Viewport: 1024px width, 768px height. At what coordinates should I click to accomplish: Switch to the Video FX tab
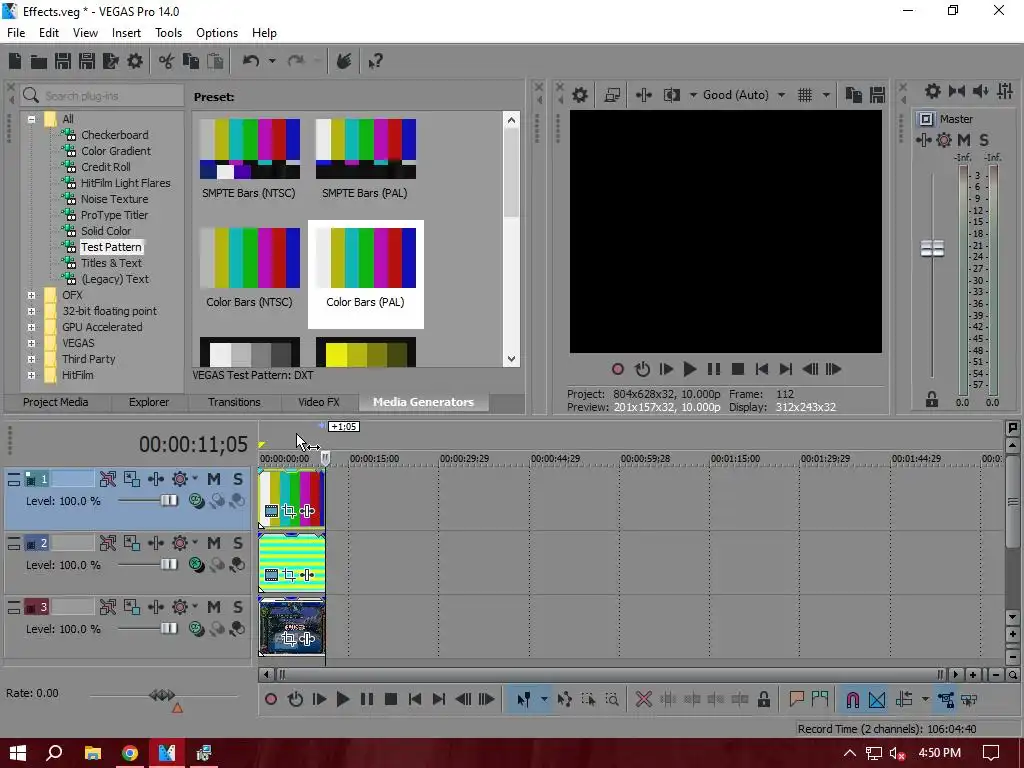[x=319, y=402]
